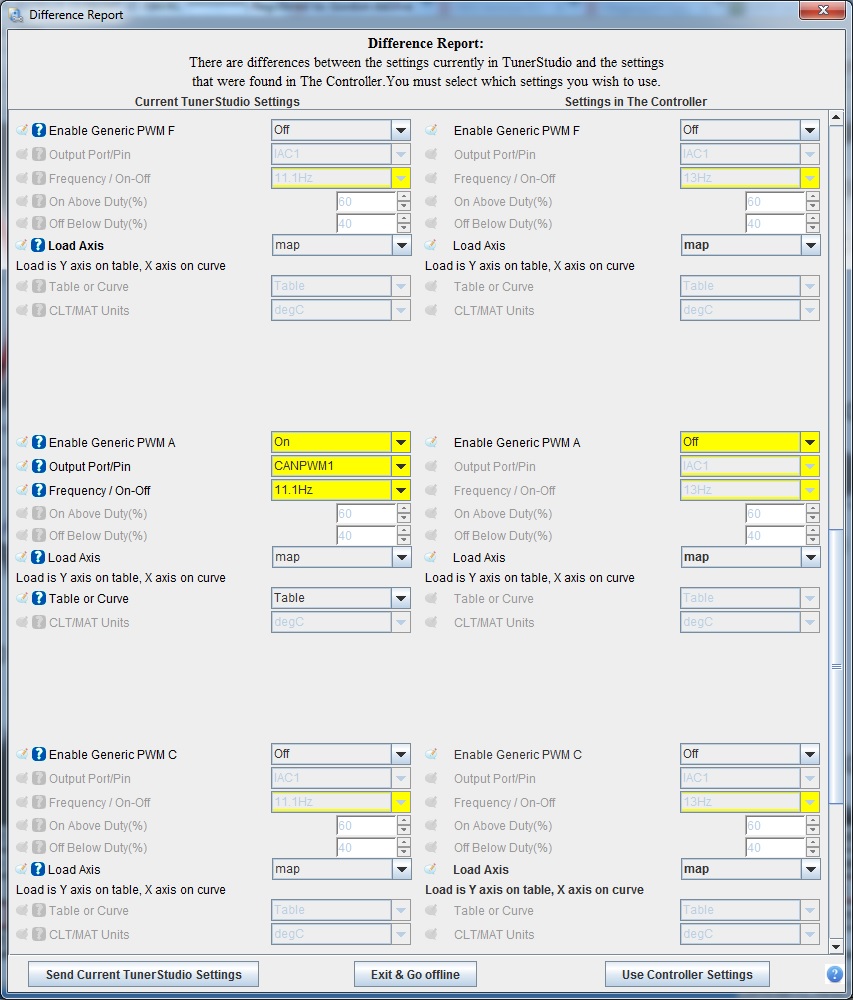Click Controller PWM A On Above Duty stepper
Image resolution: width=853 pixels, height=1000 pixels.
tap(812, 513)
